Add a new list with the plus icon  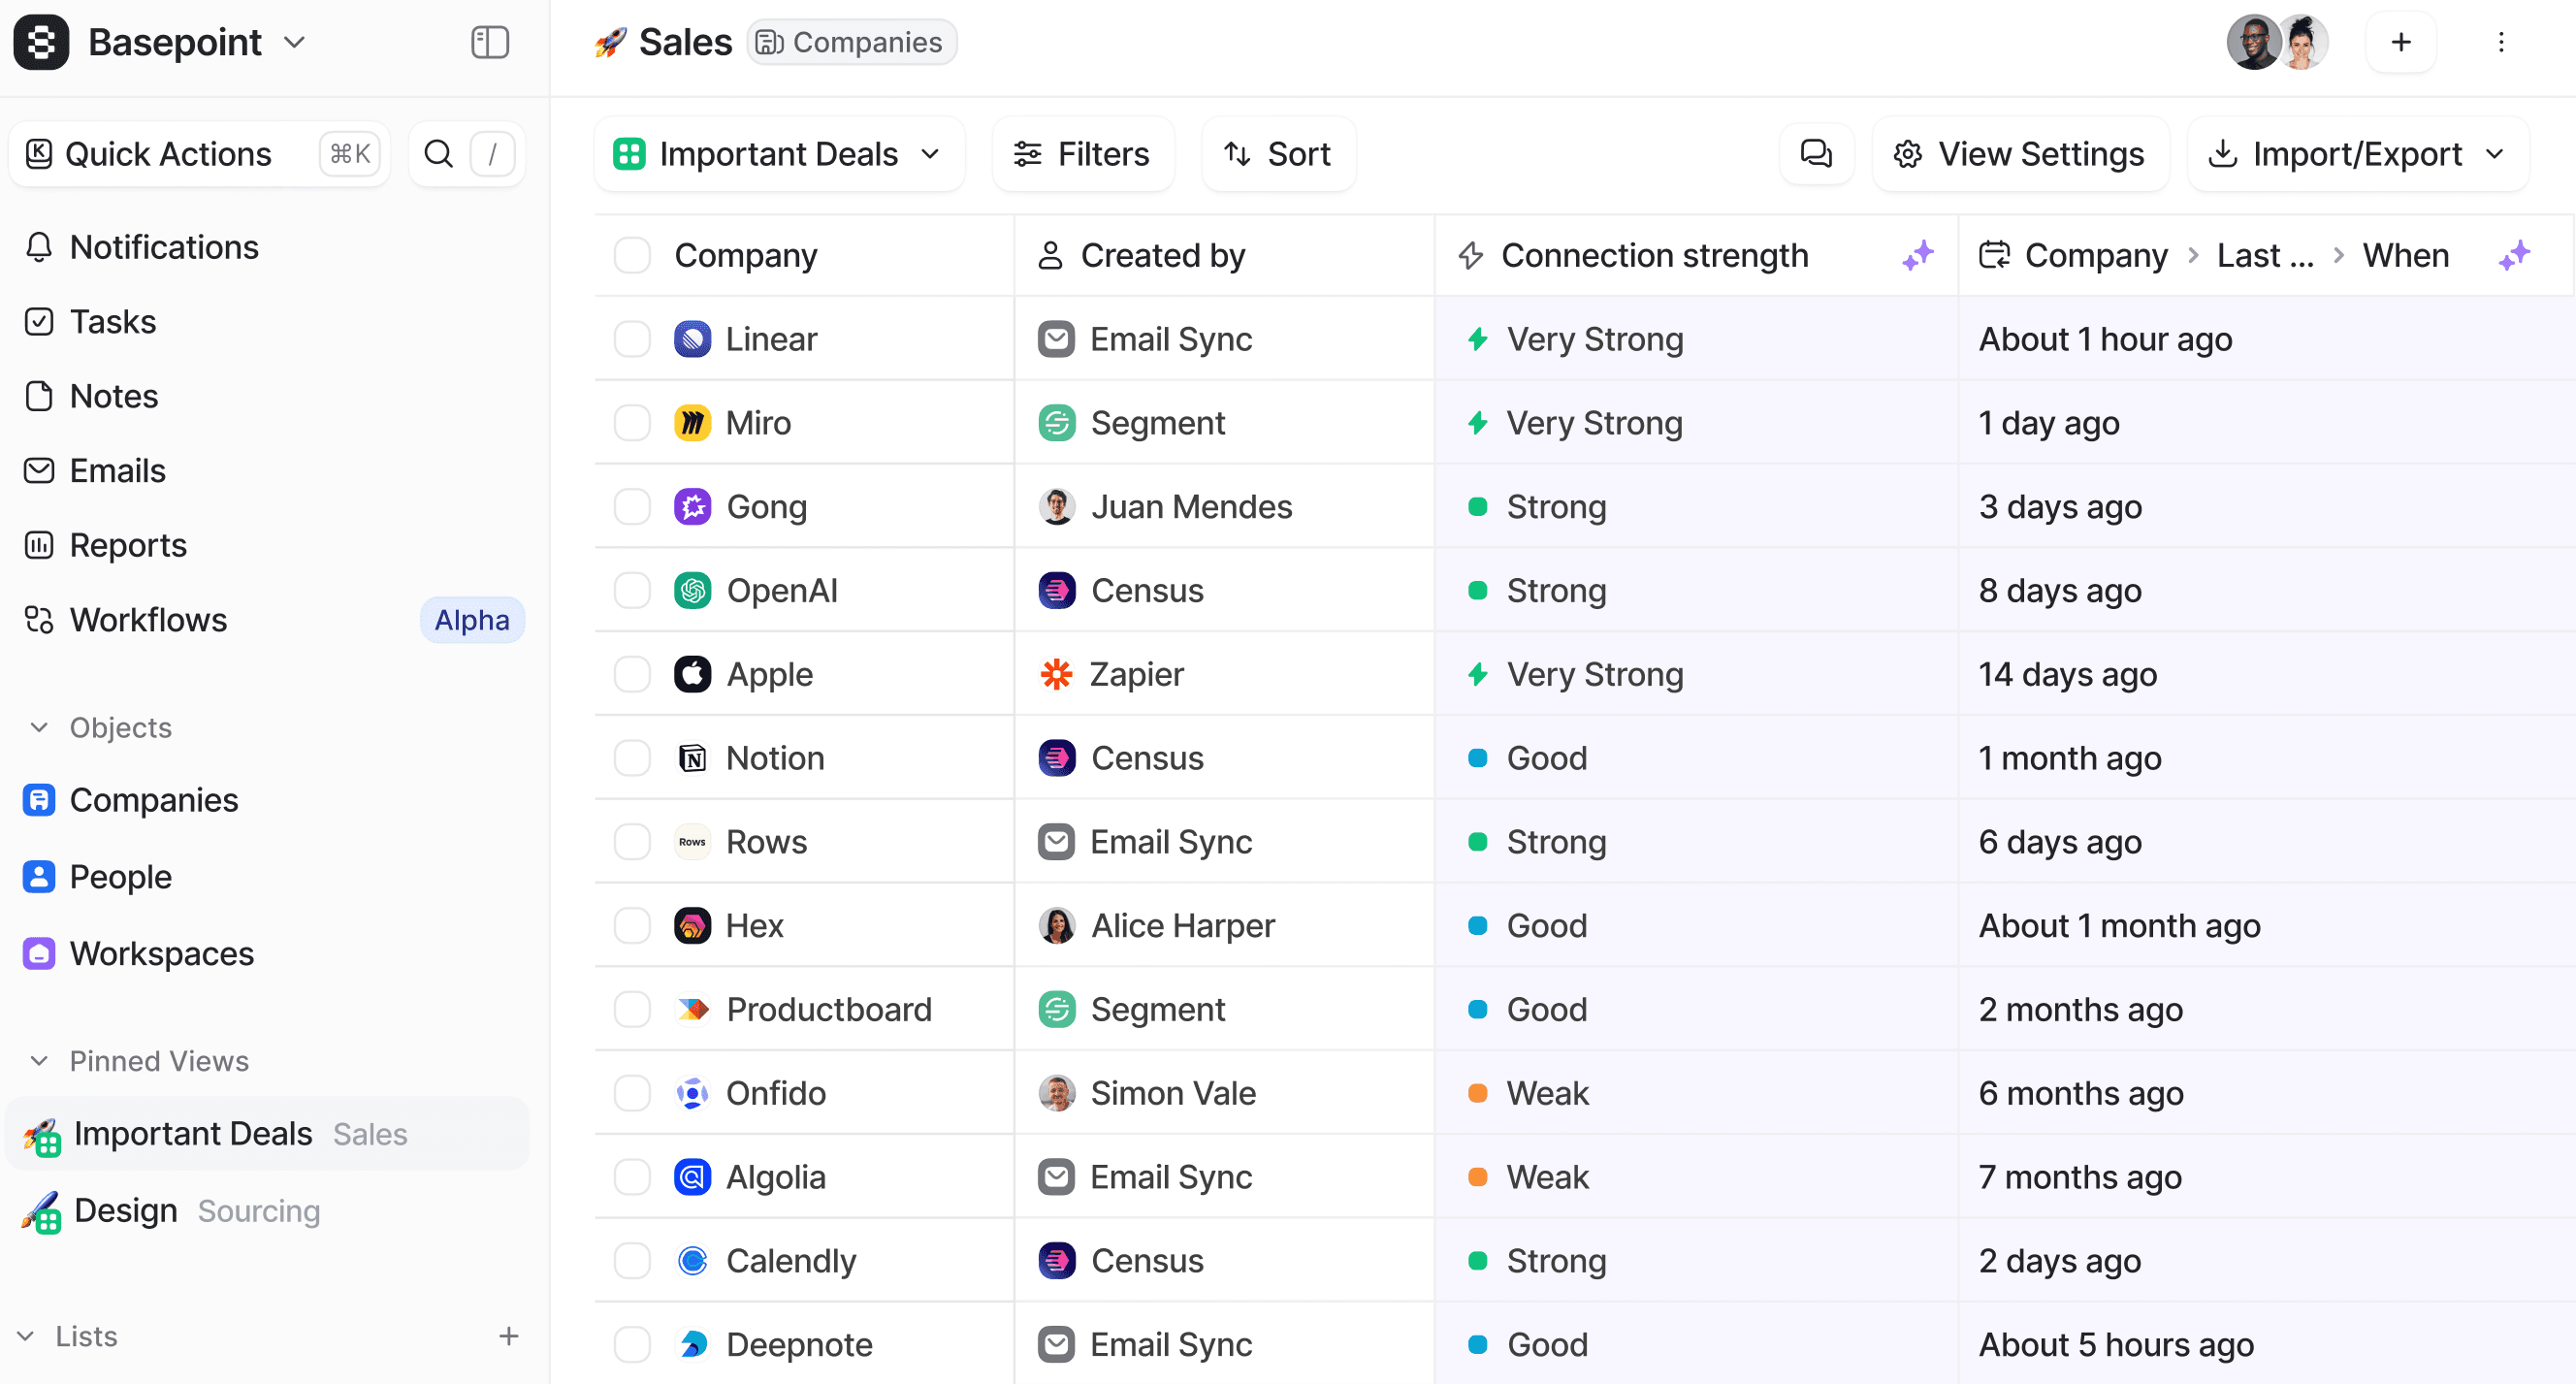pyautogui.click(x=508, y=1335)
